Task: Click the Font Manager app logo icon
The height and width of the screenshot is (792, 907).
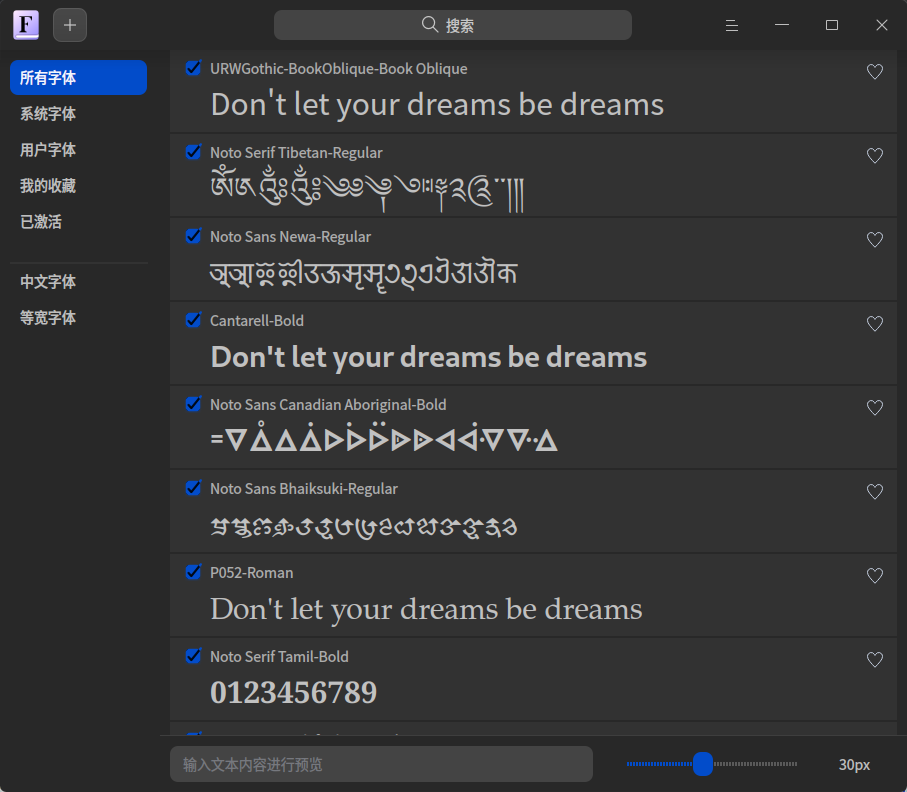Action: tap(26, 25)
